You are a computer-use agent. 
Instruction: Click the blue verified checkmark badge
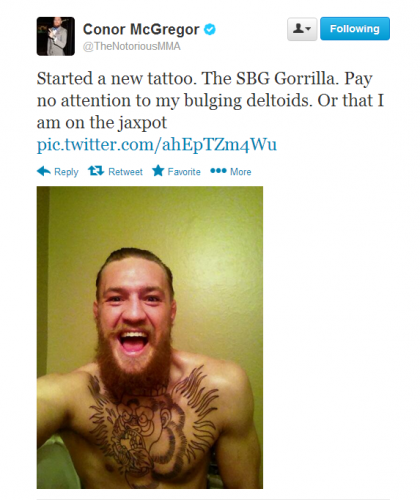pyautogui.click(x=210, y=29)
